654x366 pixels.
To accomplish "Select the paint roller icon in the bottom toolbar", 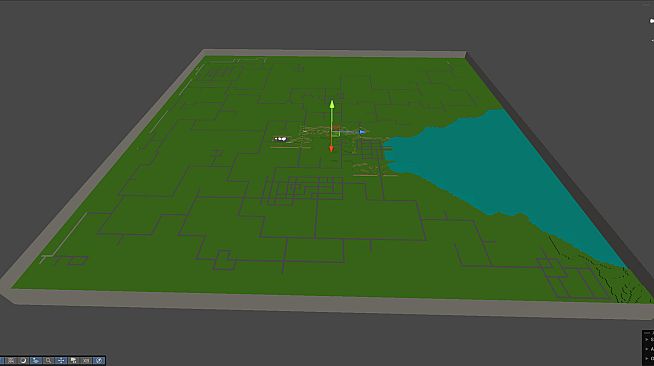I will point(73,361).
